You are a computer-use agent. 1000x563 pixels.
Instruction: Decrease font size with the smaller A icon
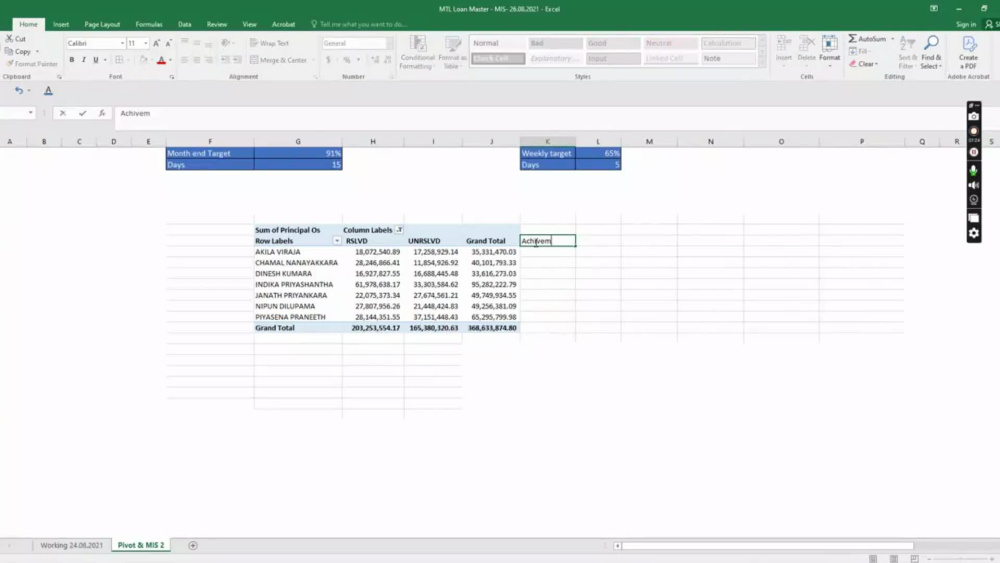pos(168,43)
